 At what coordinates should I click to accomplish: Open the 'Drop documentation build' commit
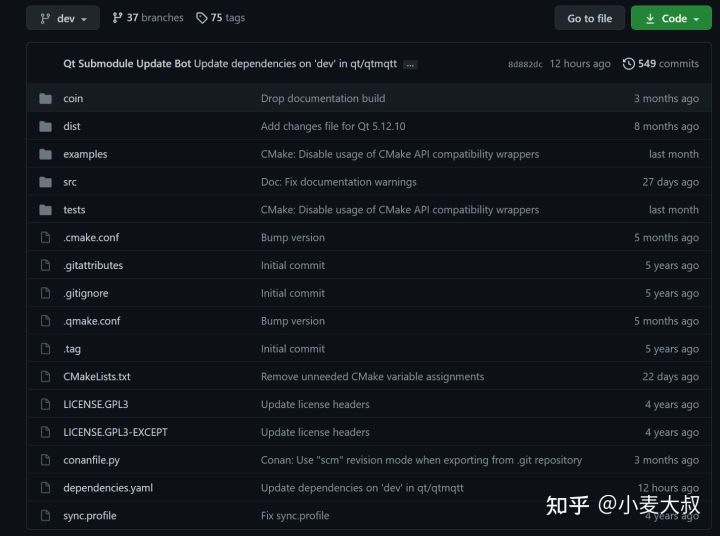[x=323, y=98]
